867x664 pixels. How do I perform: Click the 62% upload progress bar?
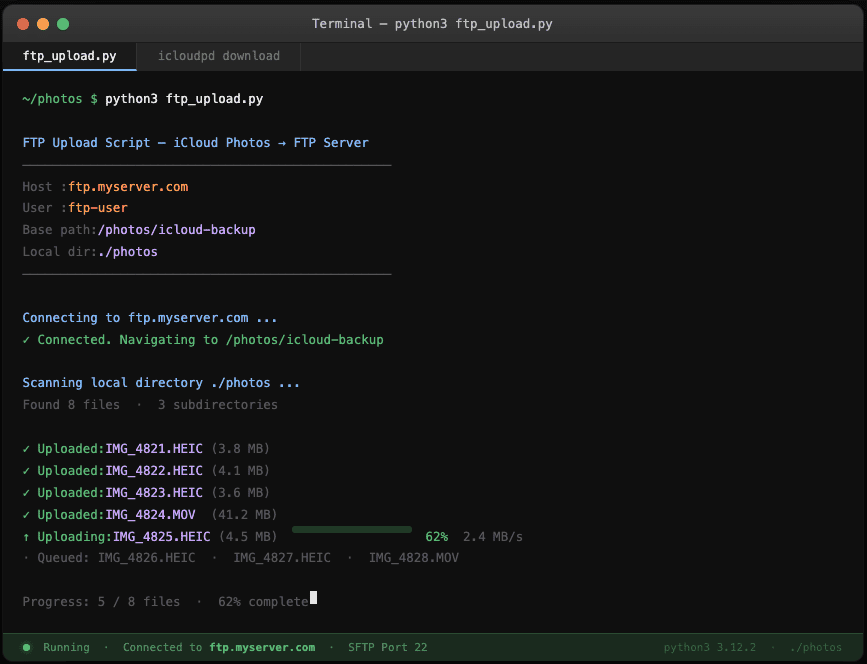pos(352,528)
